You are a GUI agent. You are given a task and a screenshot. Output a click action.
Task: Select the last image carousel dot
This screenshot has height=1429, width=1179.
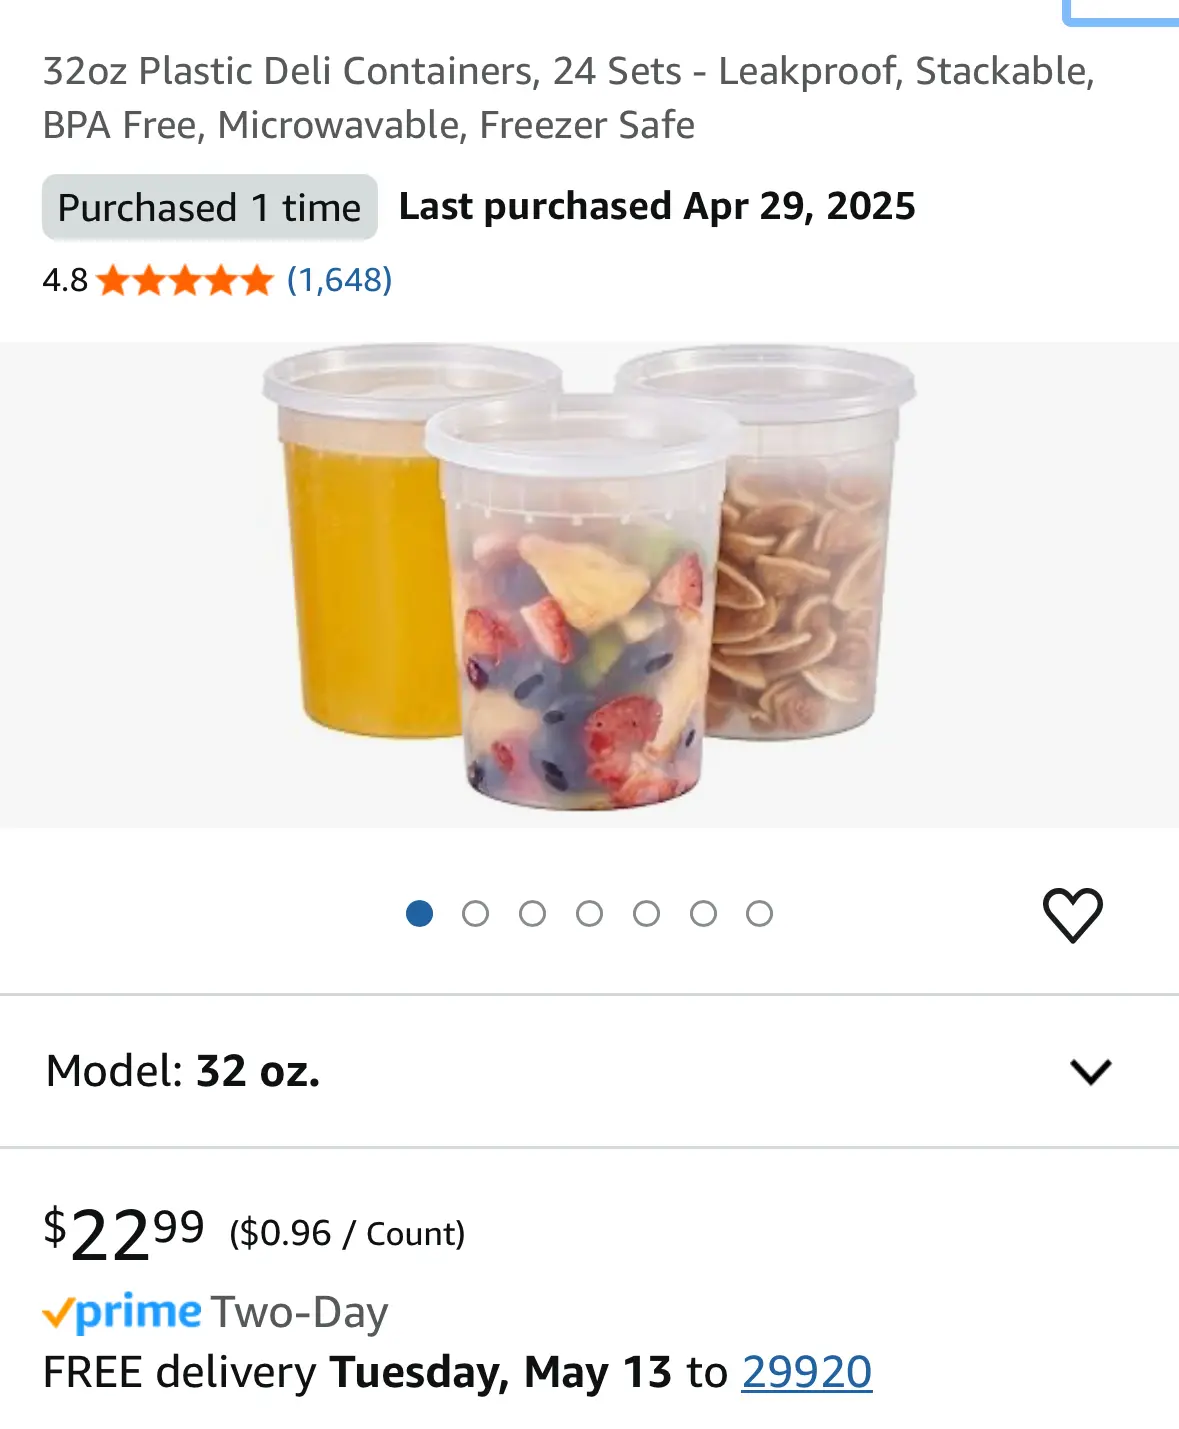[760, 913]
